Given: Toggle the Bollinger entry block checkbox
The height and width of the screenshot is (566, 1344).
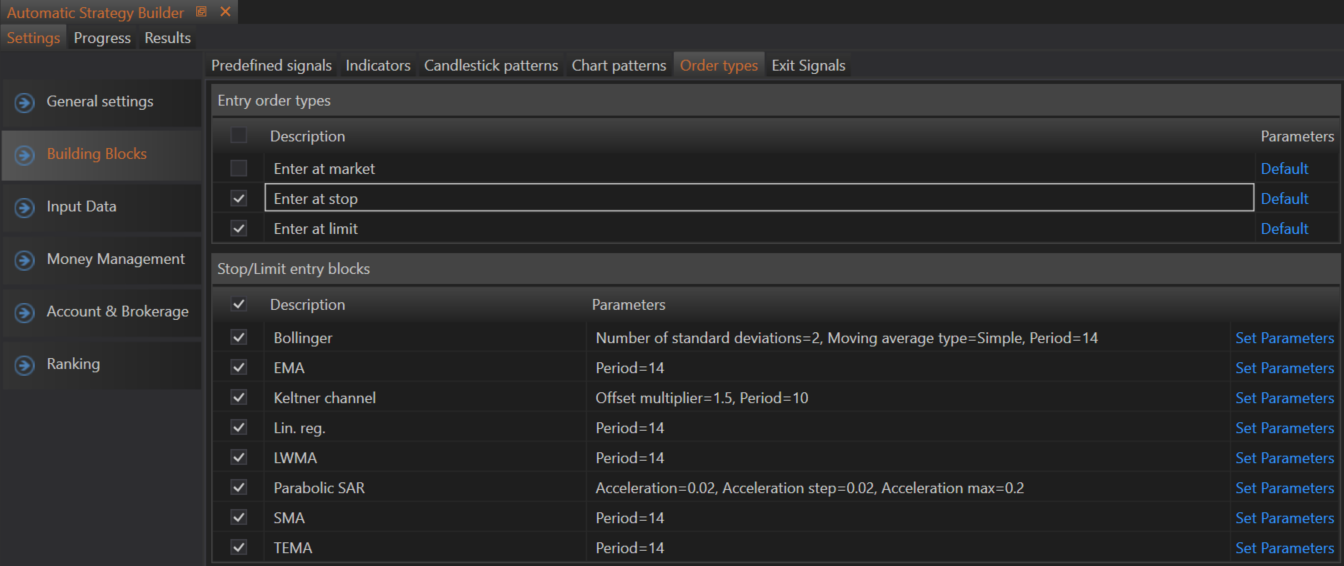Looking at the screenshot, I should pyautogui.click(x=239, y=337).
